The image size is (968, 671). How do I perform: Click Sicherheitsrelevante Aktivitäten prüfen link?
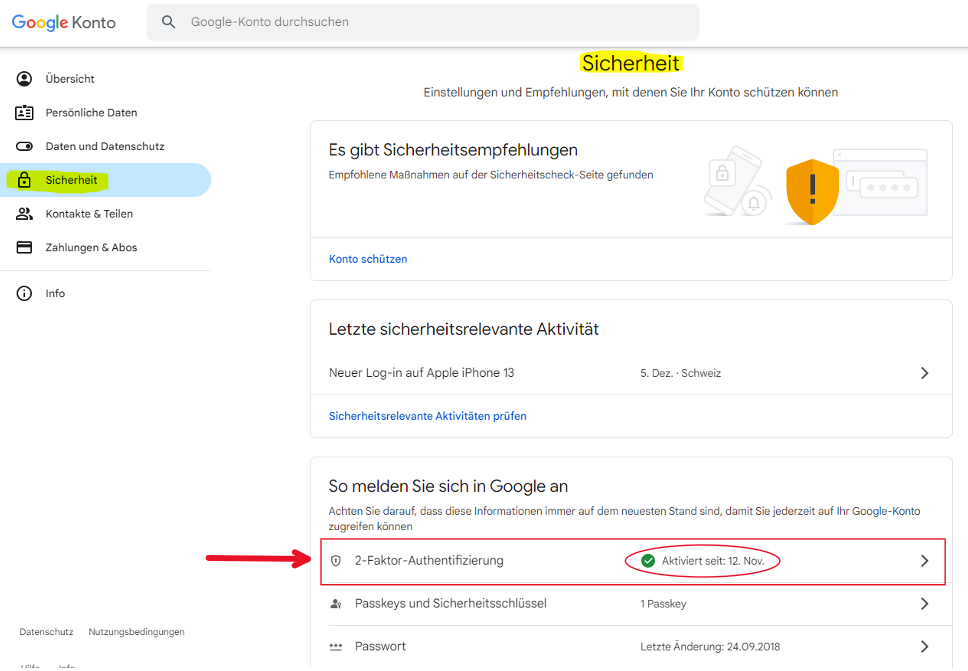point(427,416)
